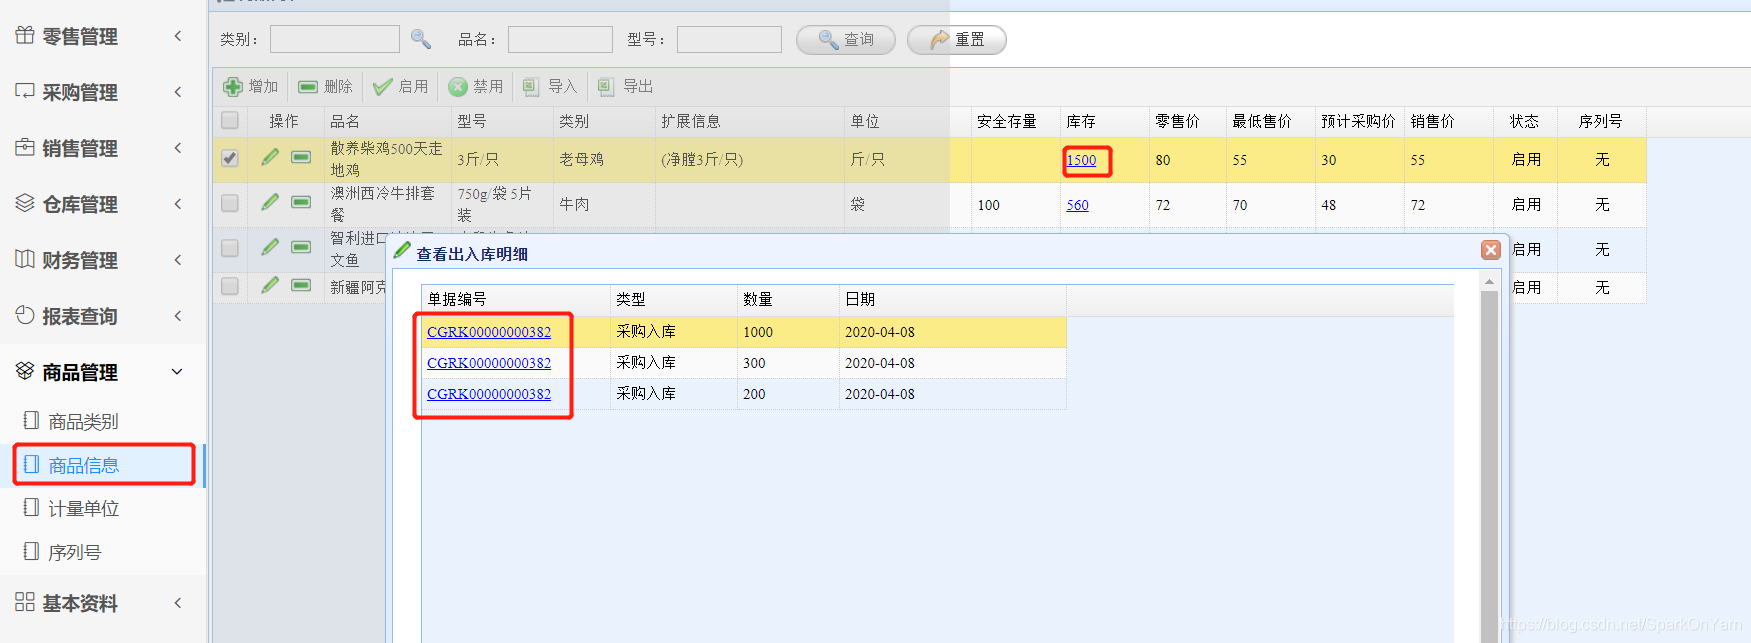Open the 计量单位 submenu item
1751x643 pixels.
click(84, 509)
